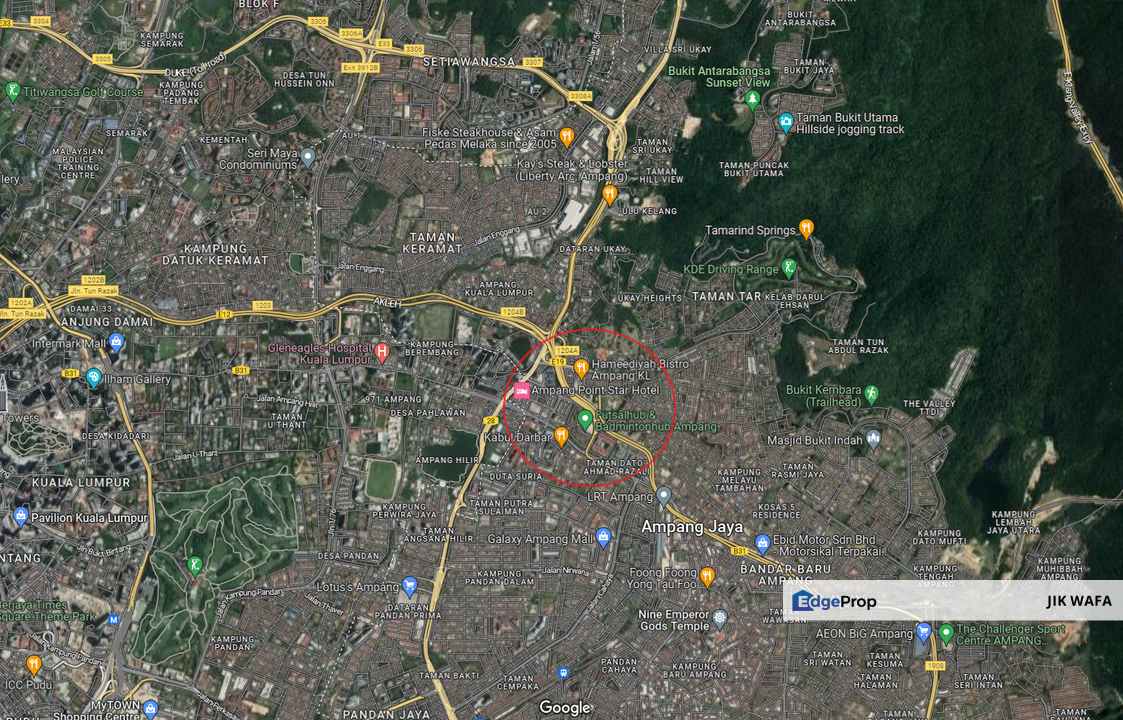The height and width of the screenshot is (720, 1123).
Task: Open the Pavilion Kuala Lumpur mall marker
Action: pos(21,517)
